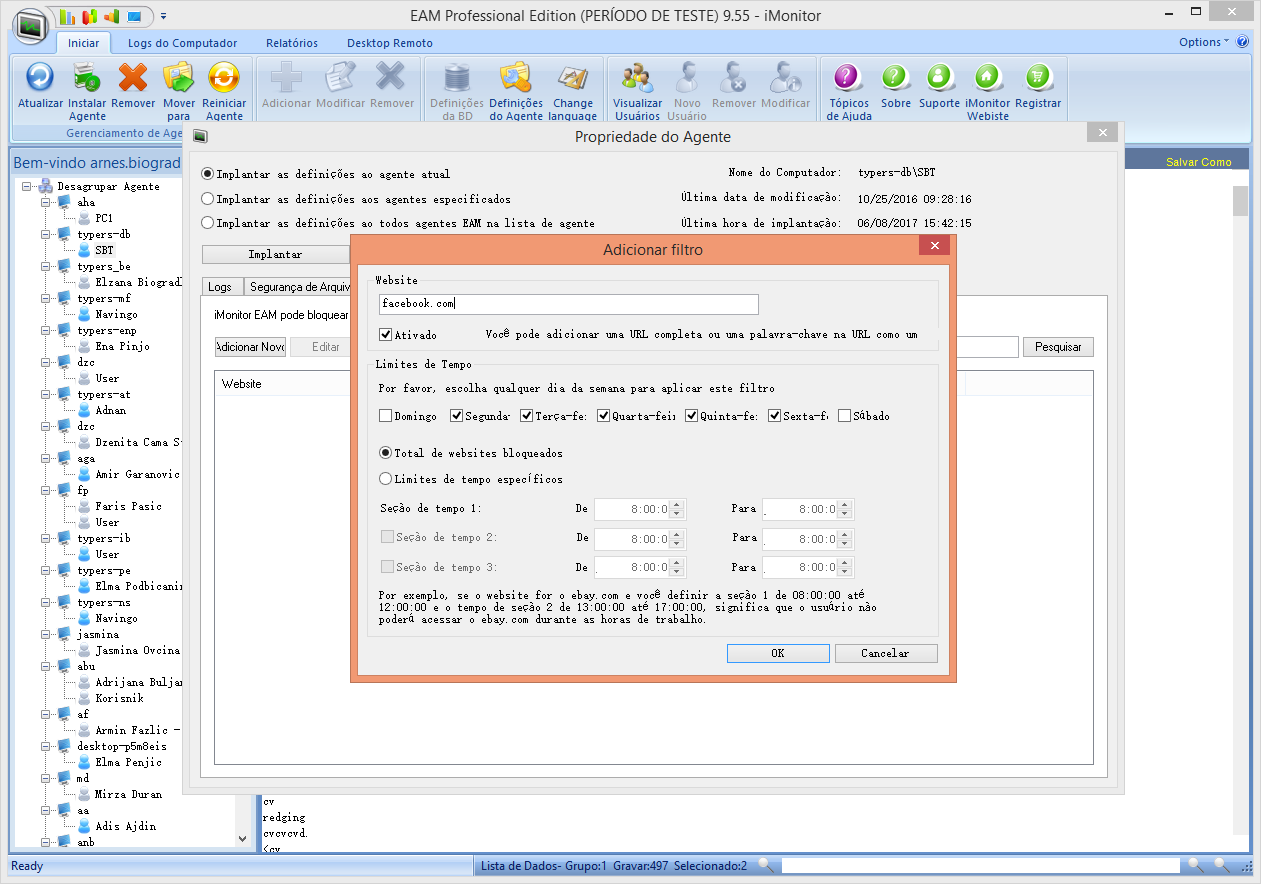The height and width of the screenshot is (884, 1261).
Task: Switch to Relatórios ribbon tab
Action: (x=292, y=43)
